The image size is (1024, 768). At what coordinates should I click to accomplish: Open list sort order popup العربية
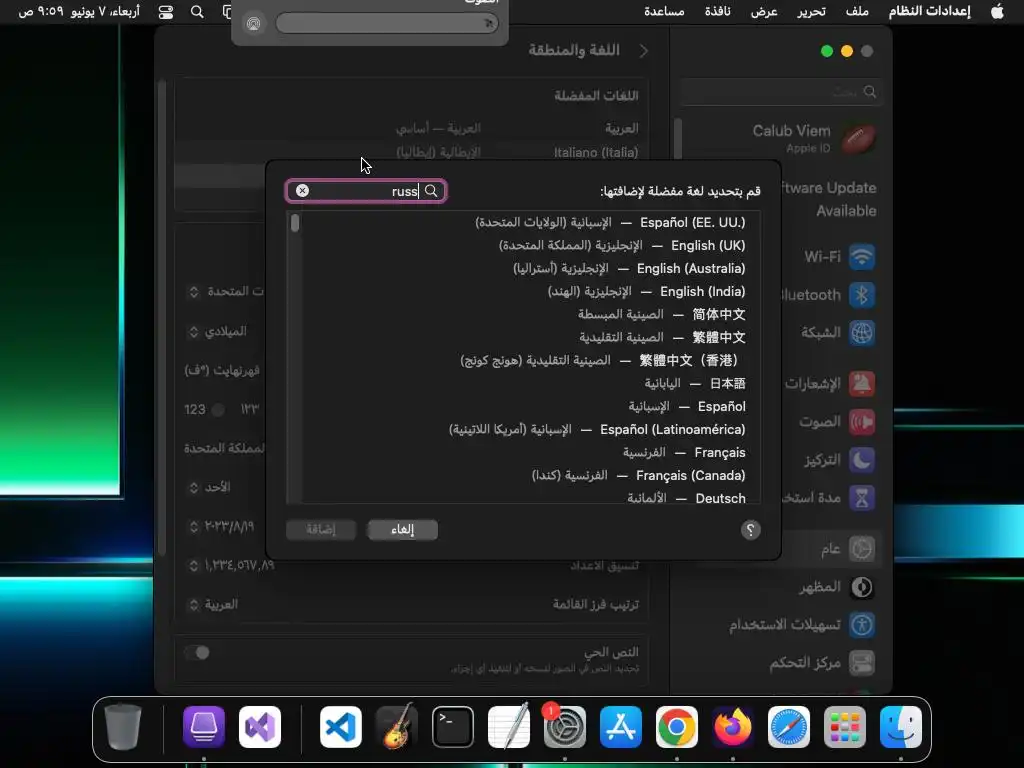214,605
